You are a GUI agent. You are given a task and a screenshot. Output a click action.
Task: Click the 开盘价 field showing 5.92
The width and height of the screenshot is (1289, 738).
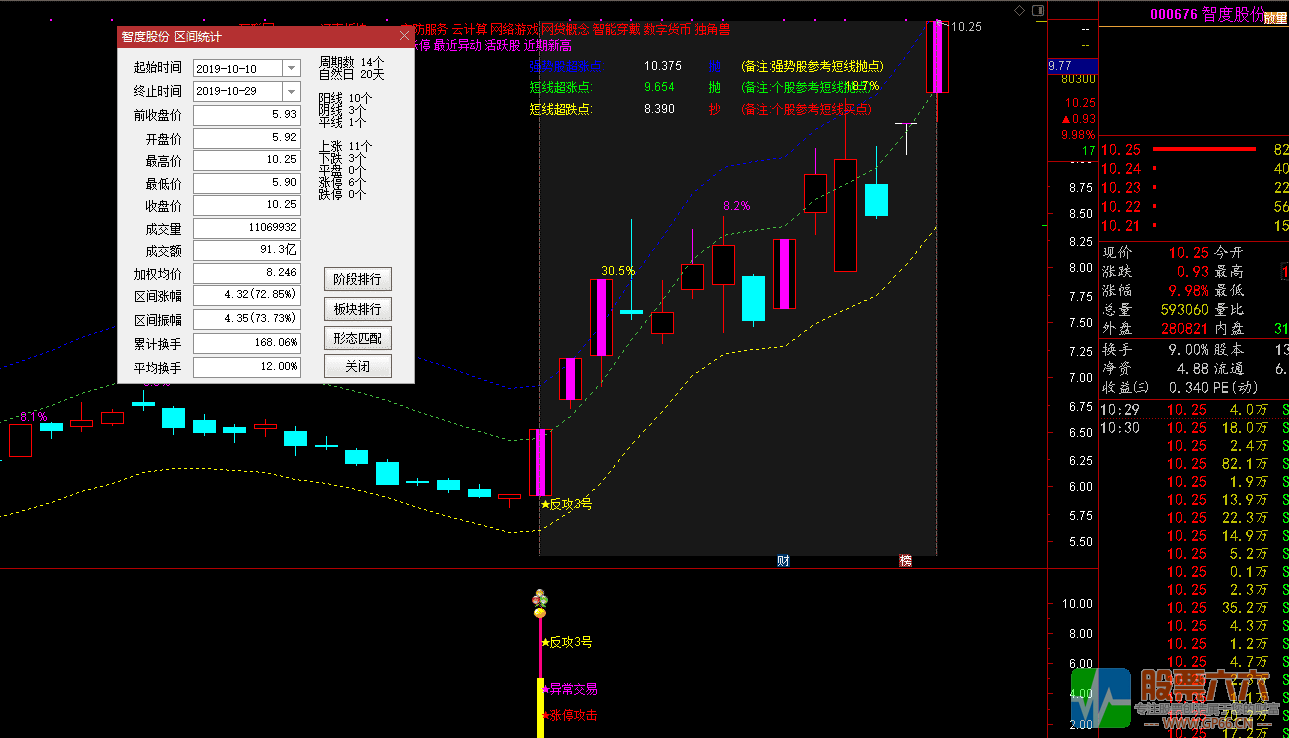247,138
